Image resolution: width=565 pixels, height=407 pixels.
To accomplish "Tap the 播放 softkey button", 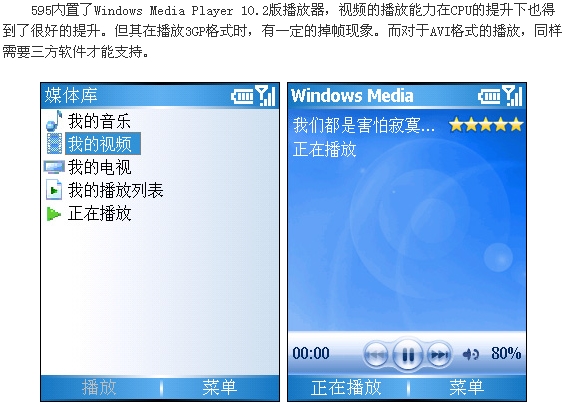I will [99, 388].
